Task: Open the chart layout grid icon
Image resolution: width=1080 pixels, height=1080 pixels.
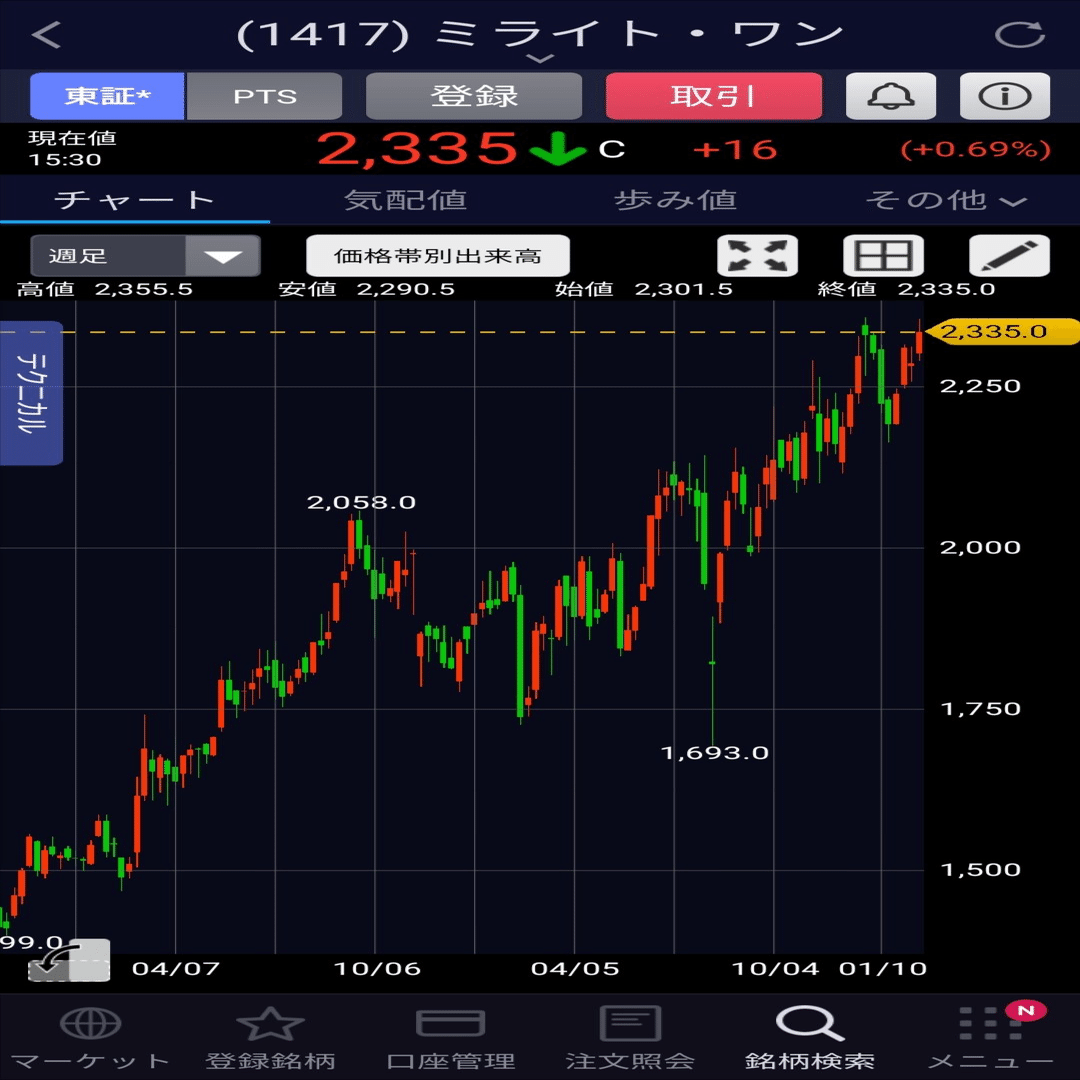Action: 883,256
